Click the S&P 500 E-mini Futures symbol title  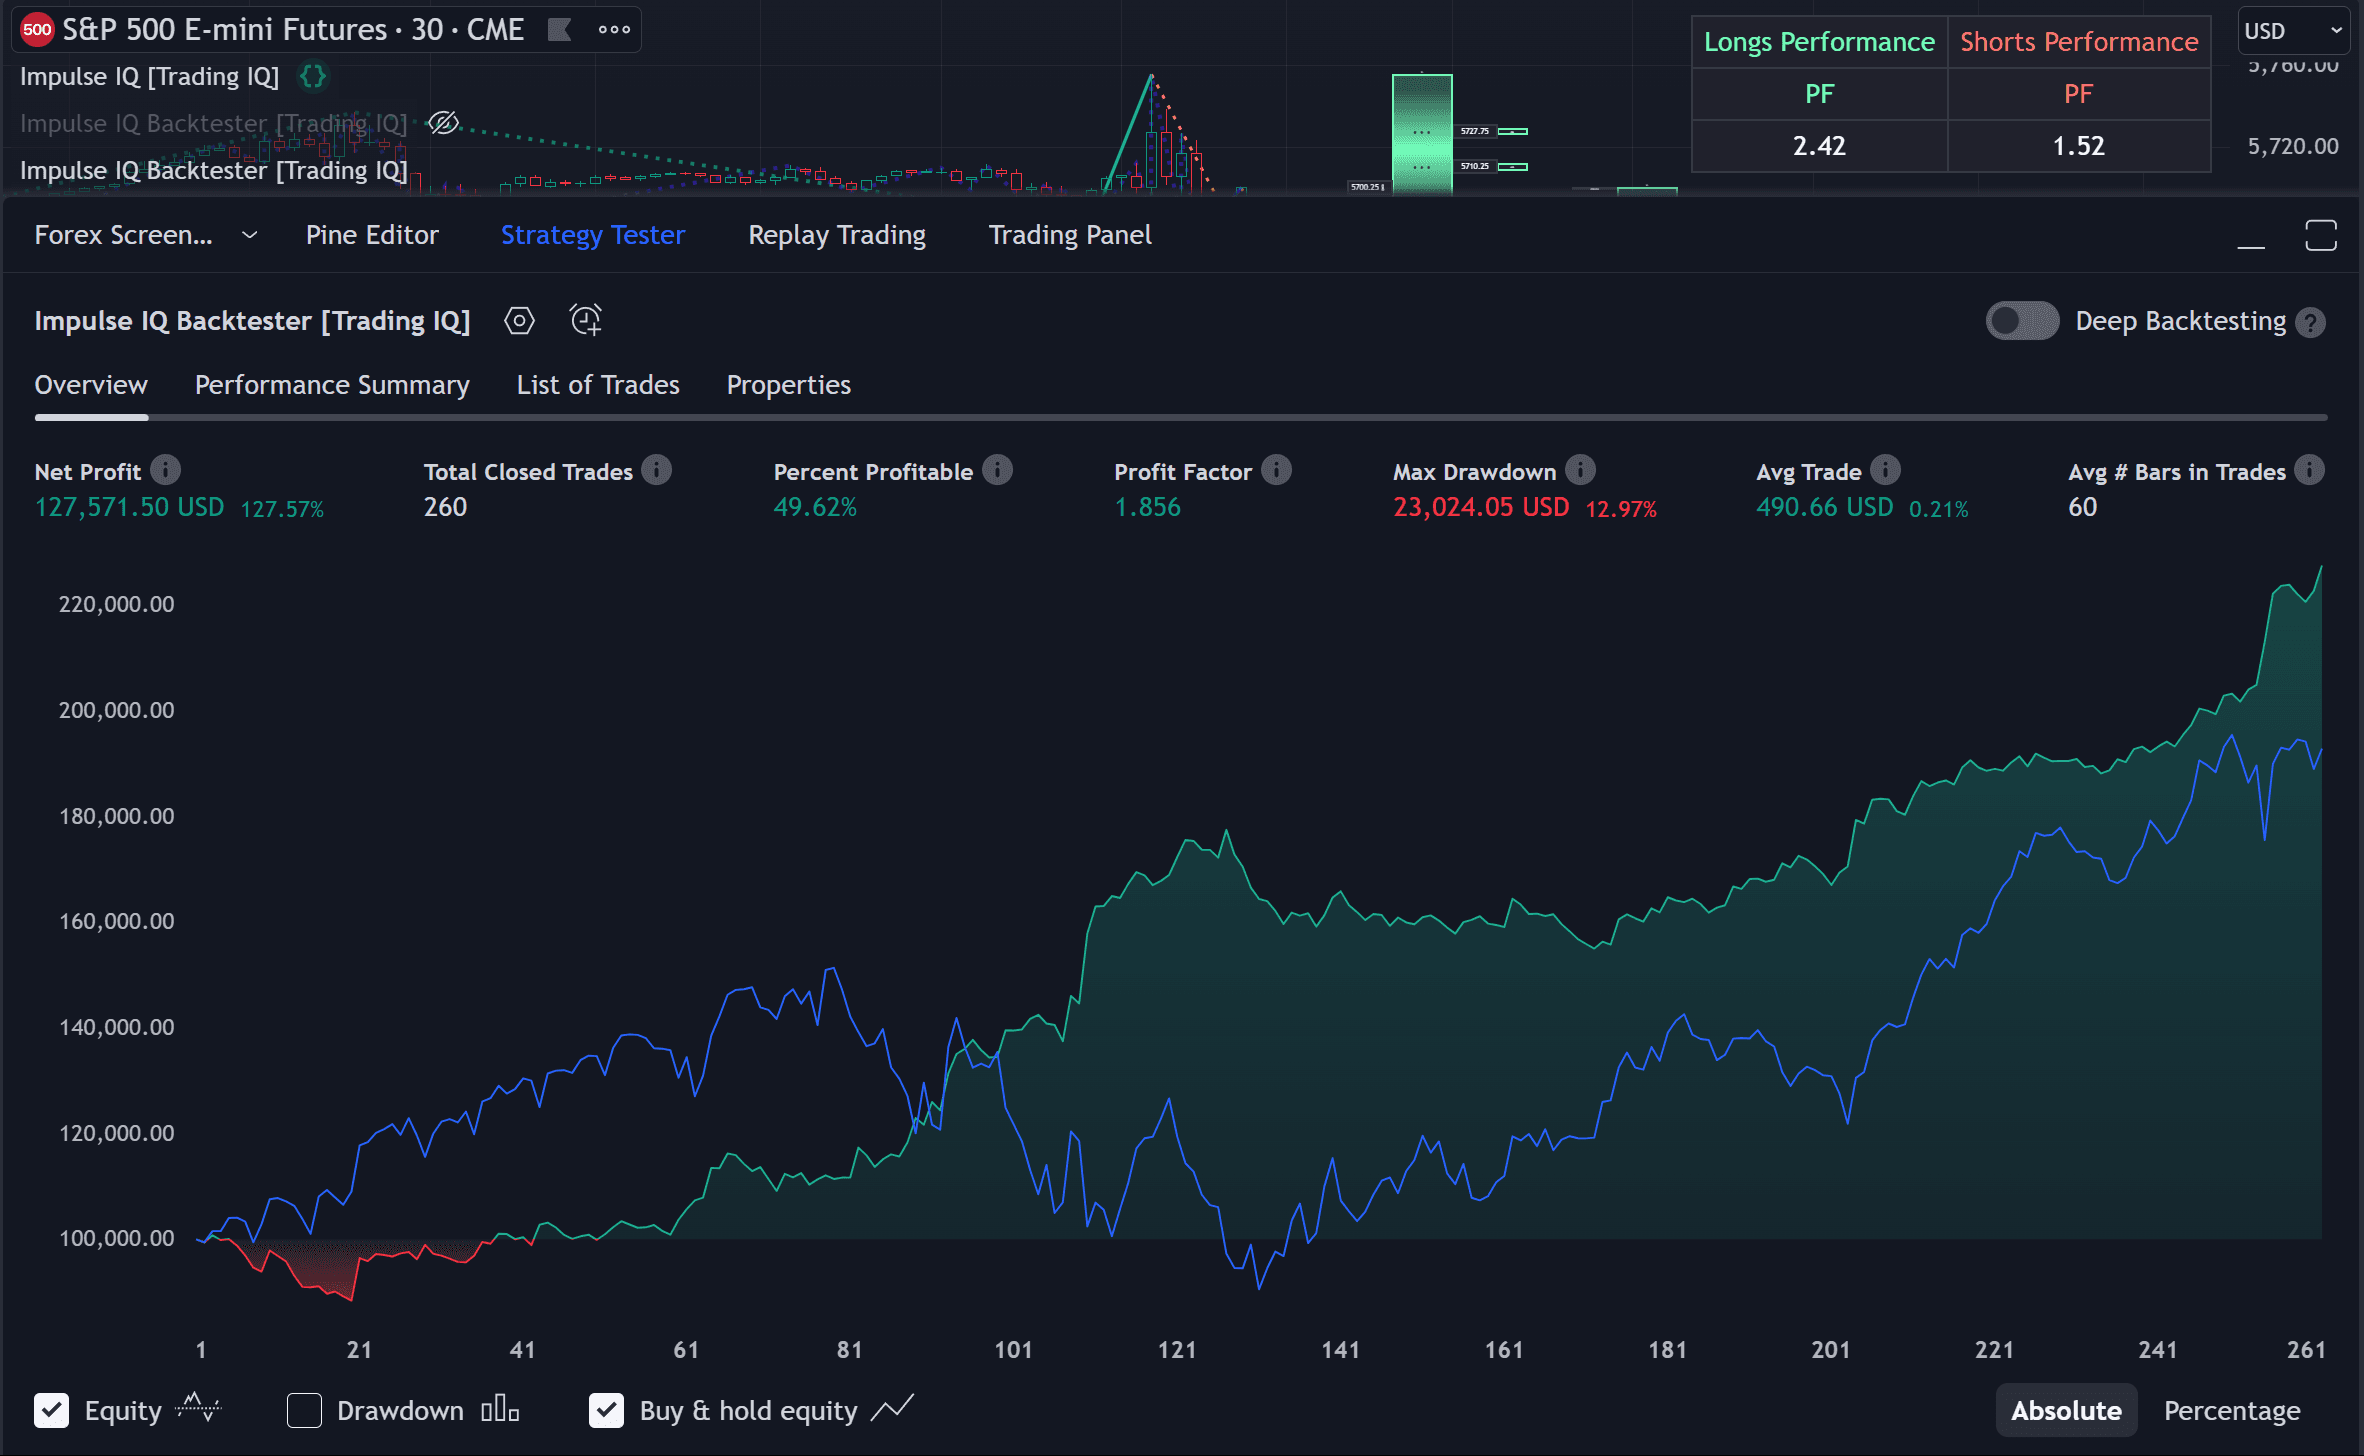293,30
